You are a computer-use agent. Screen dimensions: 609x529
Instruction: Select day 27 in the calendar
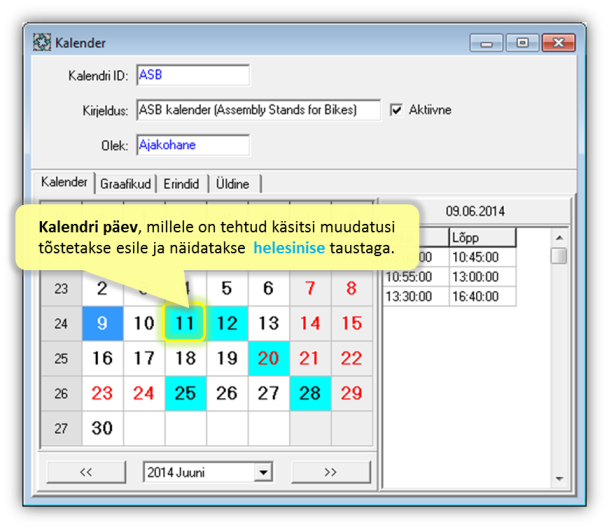(x=269, y=393)
